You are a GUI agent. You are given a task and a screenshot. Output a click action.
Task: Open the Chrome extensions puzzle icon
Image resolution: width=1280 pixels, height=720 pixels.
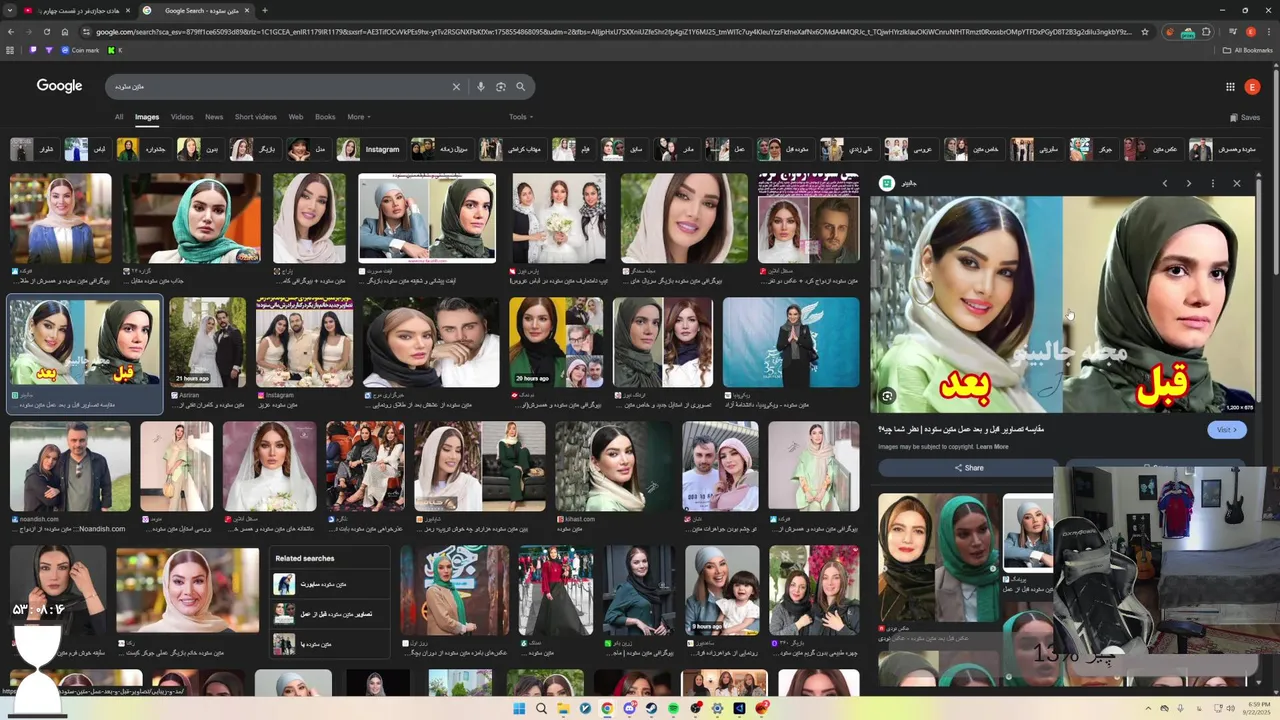1206,32
